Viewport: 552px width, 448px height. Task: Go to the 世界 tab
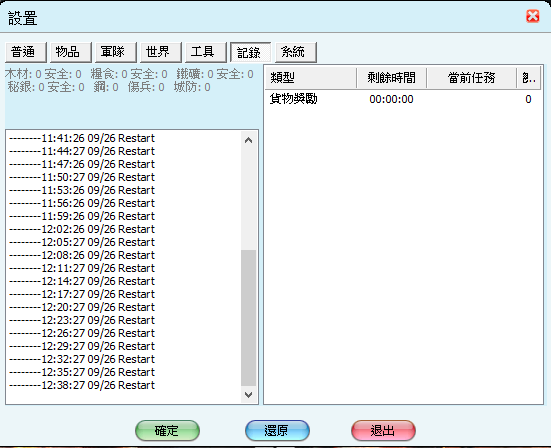(x=161, y=52)
